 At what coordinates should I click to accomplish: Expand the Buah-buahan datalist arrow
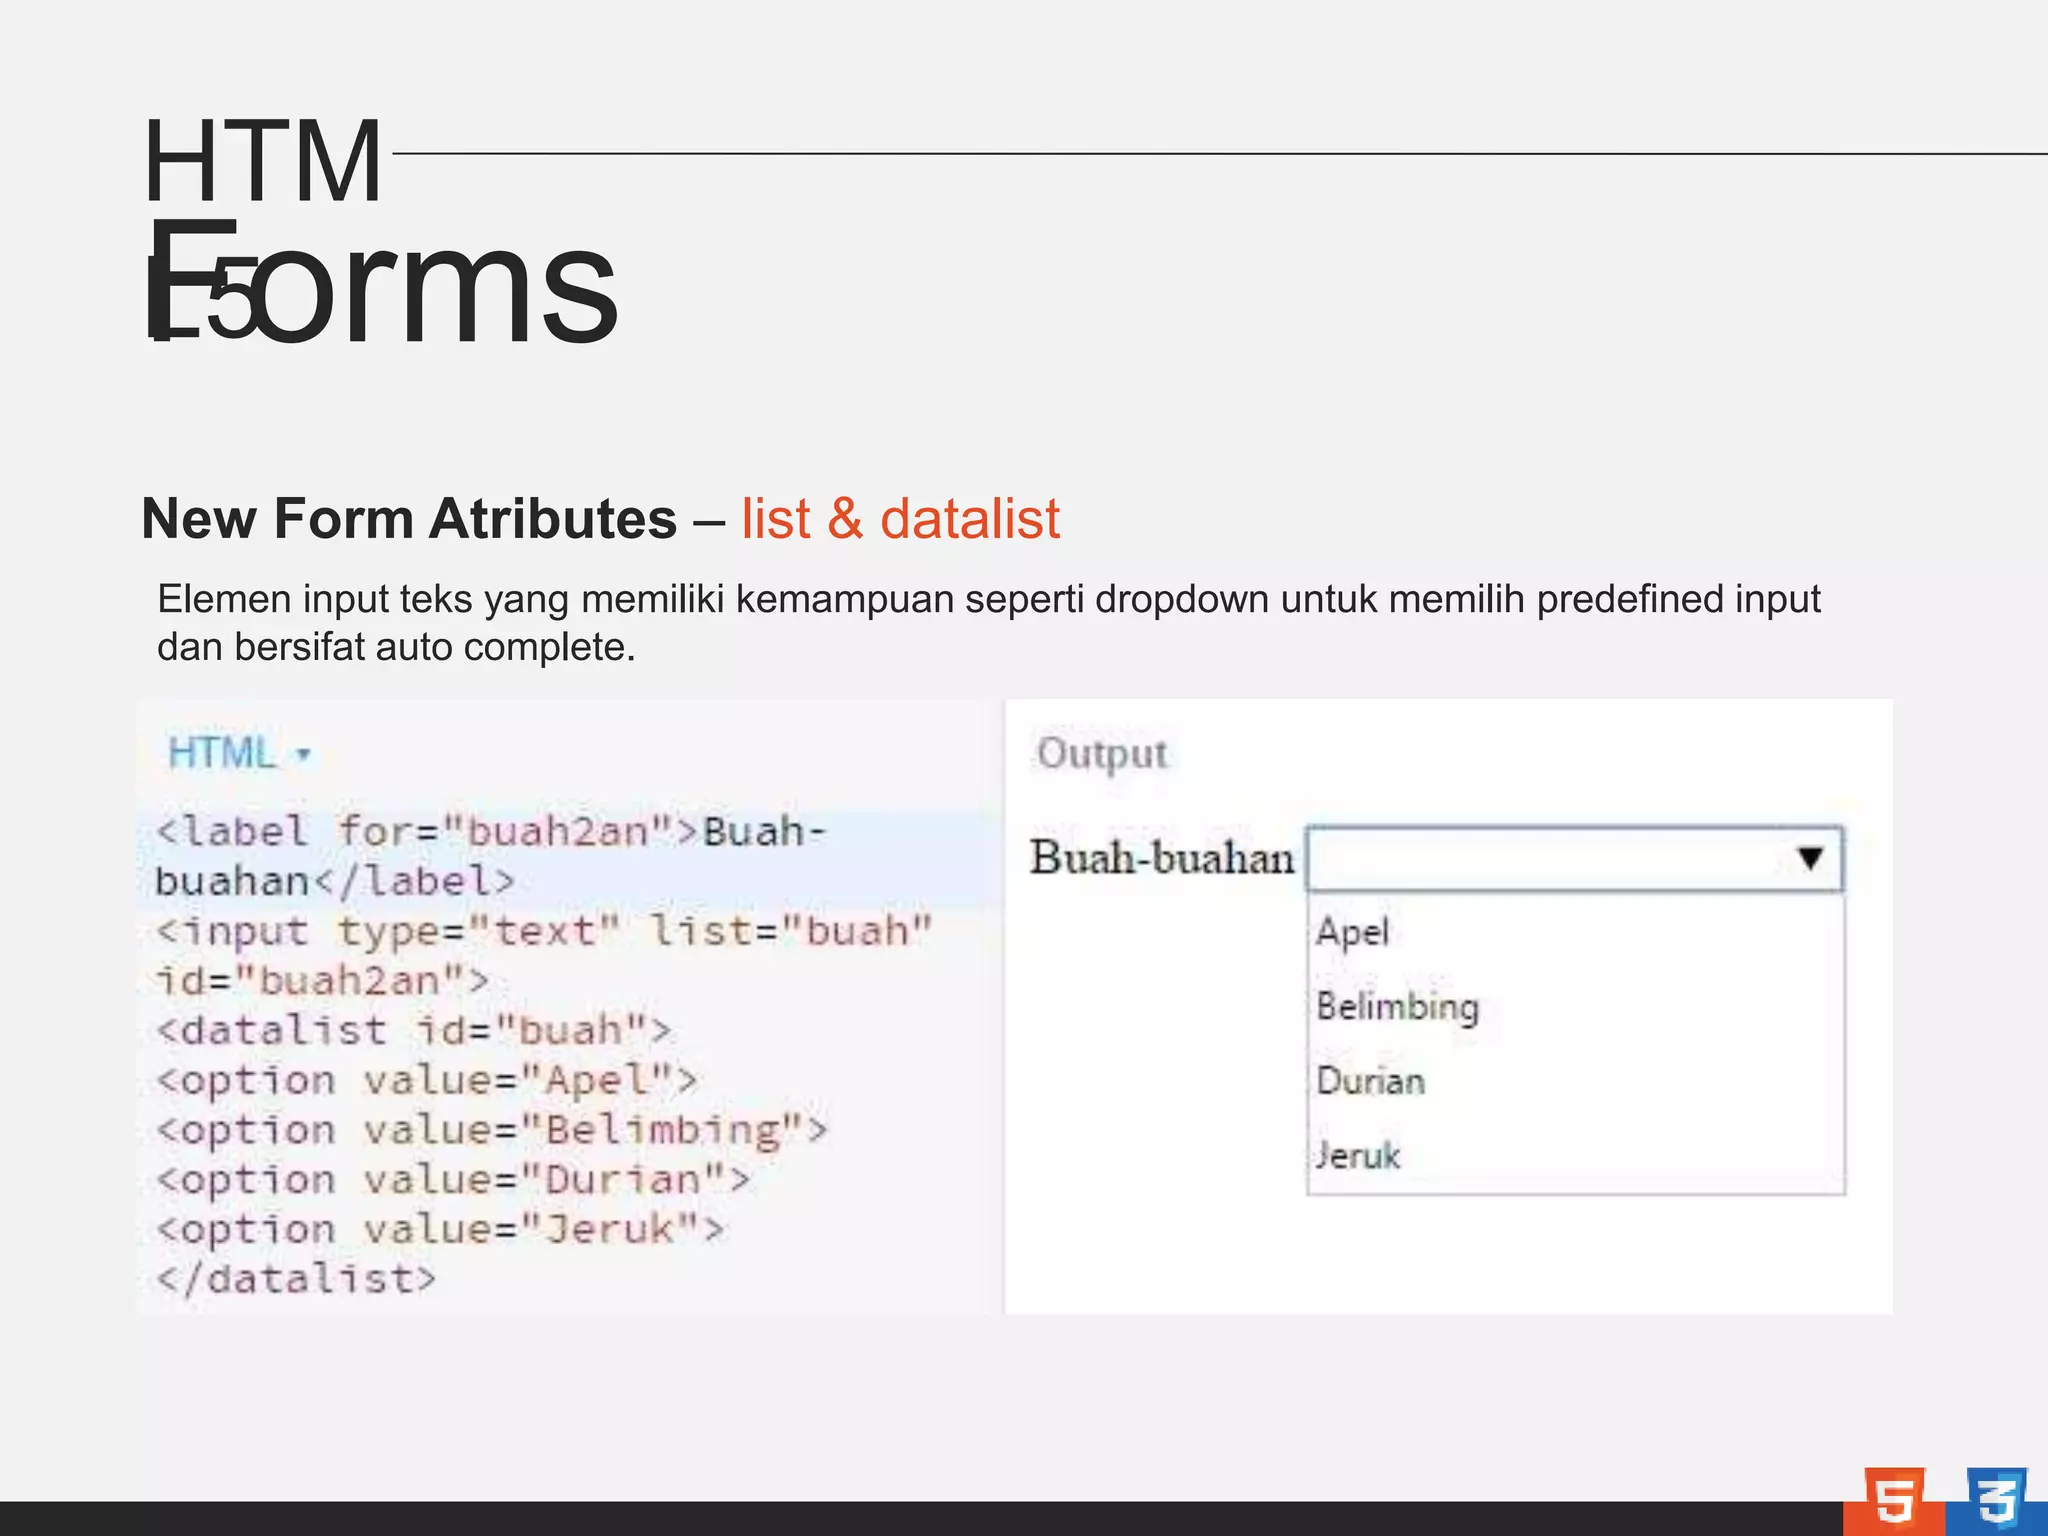tap(1809, 858)
